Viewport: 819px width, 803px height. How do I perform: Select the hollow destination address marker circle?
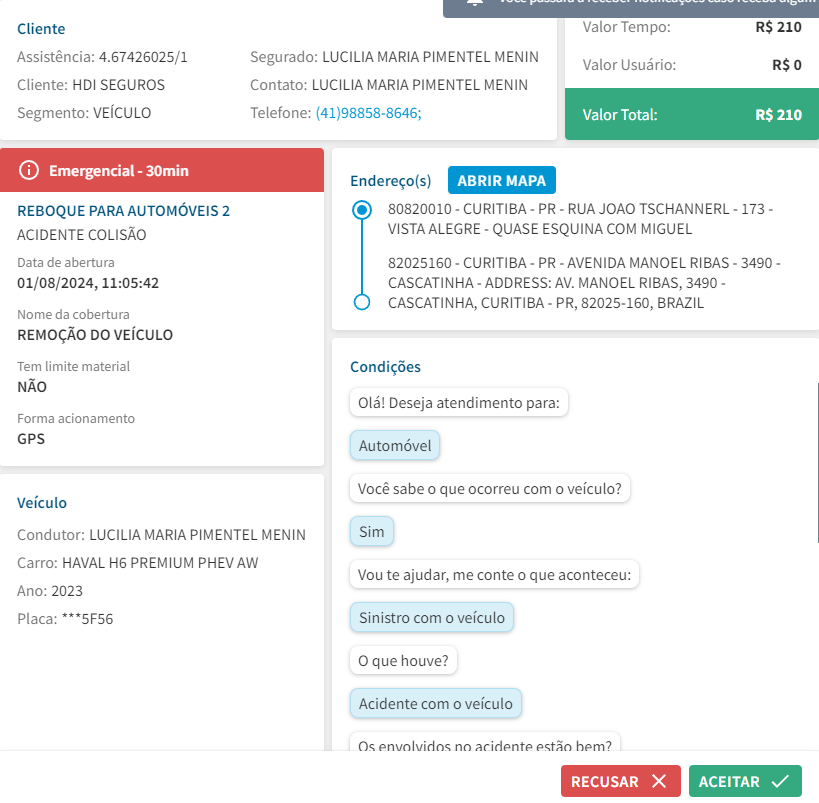(x=362, y=302)
